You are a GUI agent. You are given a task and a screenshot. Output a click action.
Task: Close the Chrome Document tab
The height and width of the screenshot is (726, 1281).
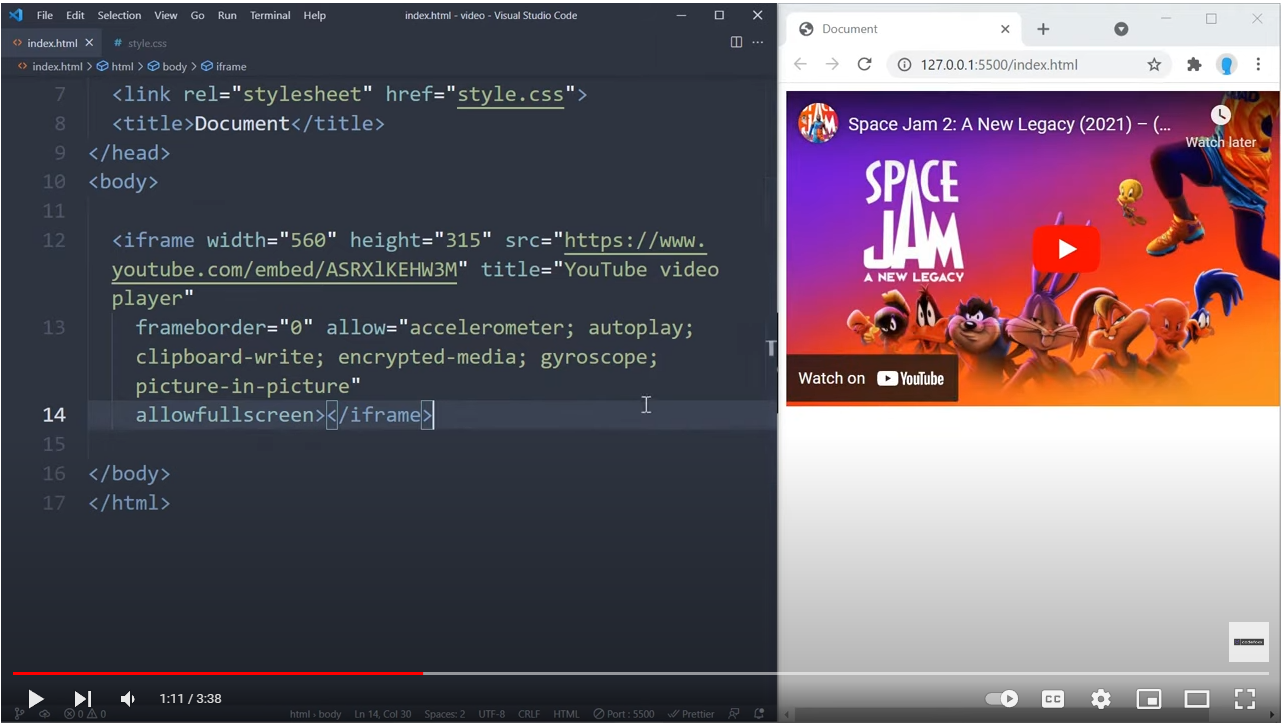[x=1005, y=29]
